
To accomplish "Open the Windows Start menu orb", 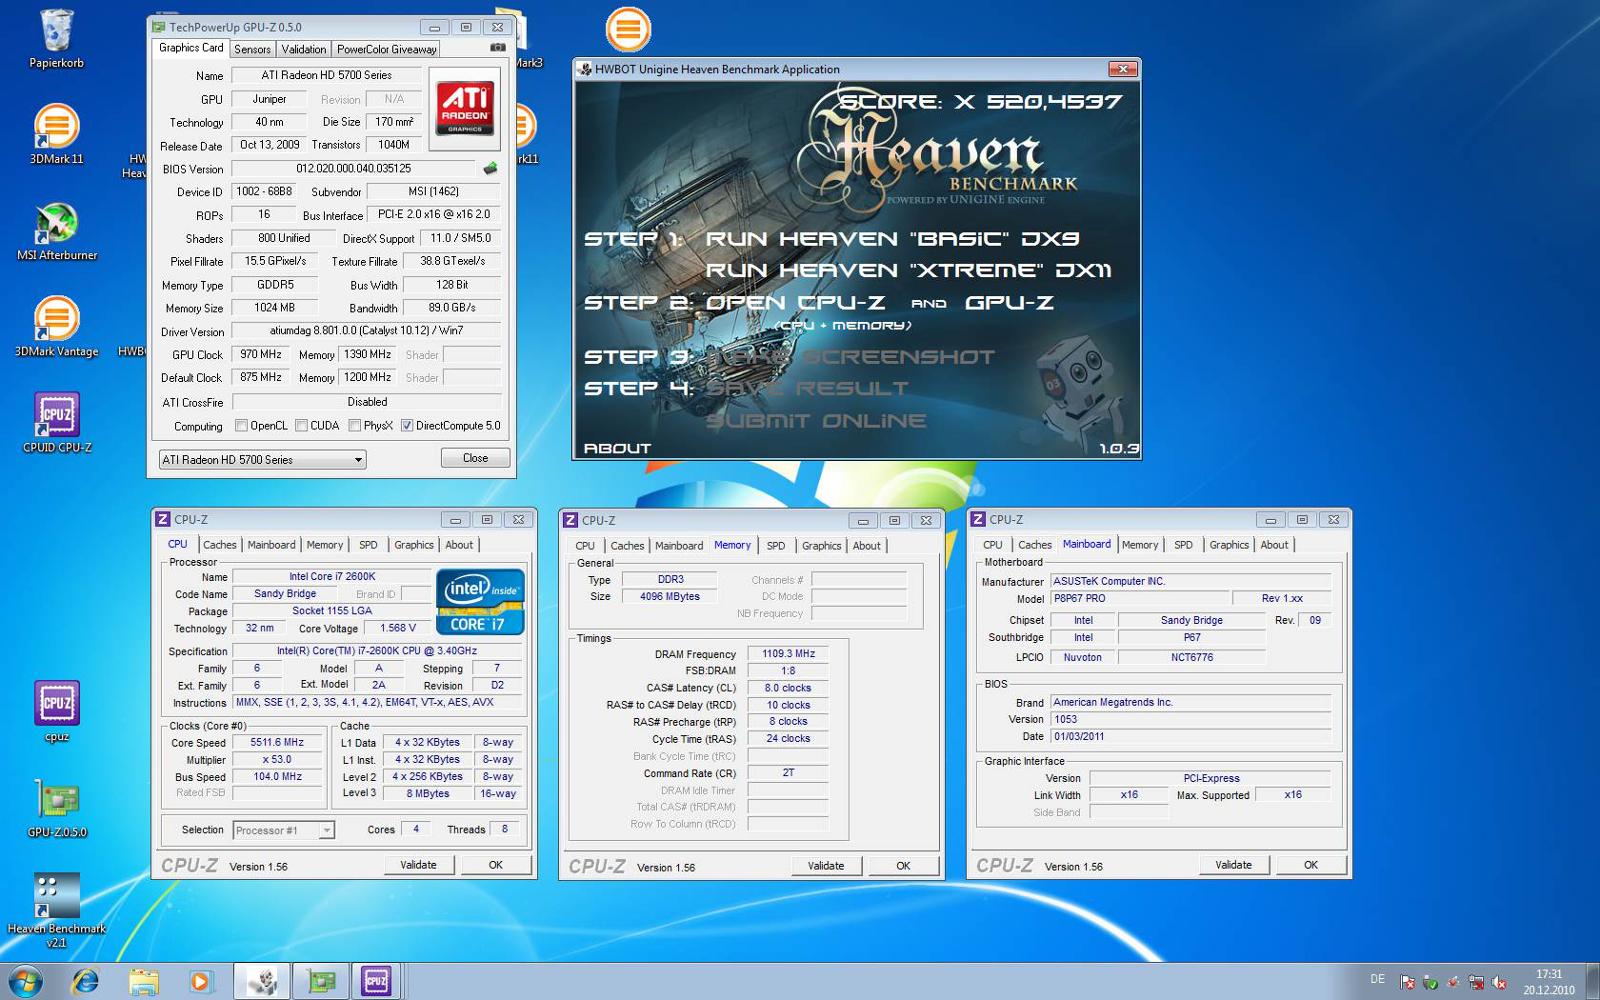I will click(x=25, y=981).
